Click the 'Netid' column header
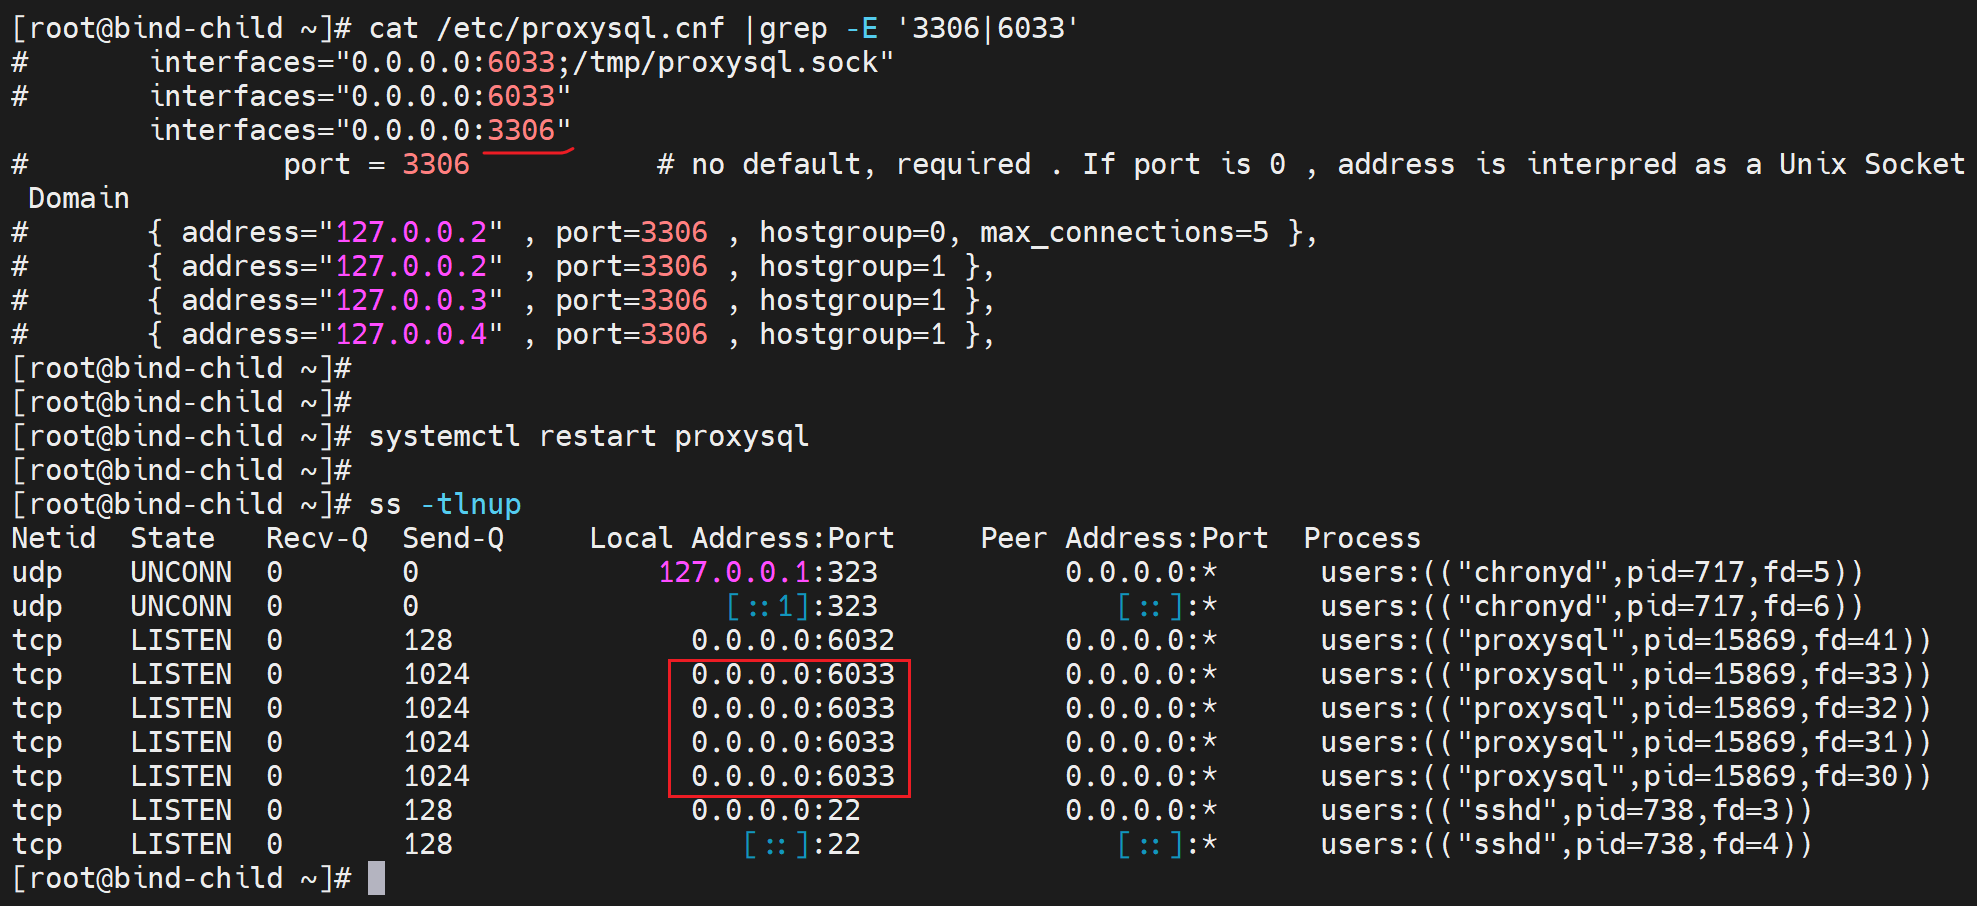1977x906 pixels. click(54, 539)
